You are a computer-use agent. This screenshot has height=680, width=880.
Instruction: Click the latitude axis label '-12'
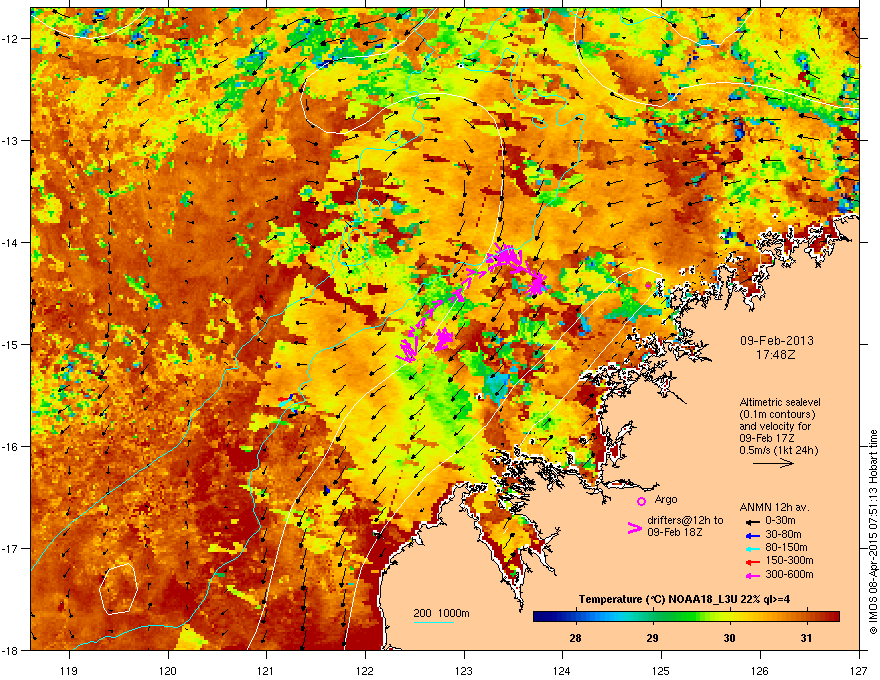10,39
